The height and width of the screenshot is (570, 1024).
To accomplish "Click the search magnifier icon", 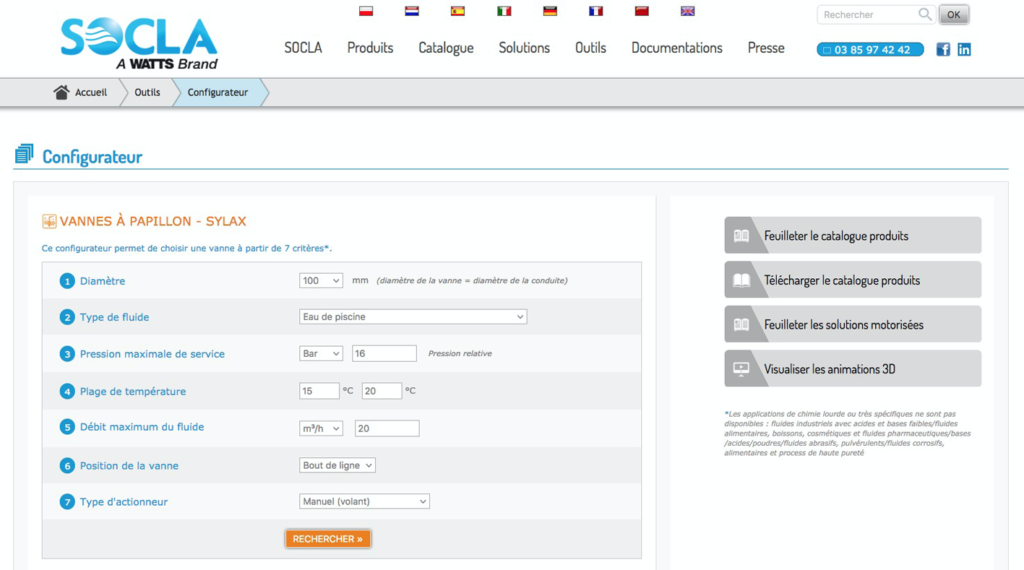I will 925,14.
